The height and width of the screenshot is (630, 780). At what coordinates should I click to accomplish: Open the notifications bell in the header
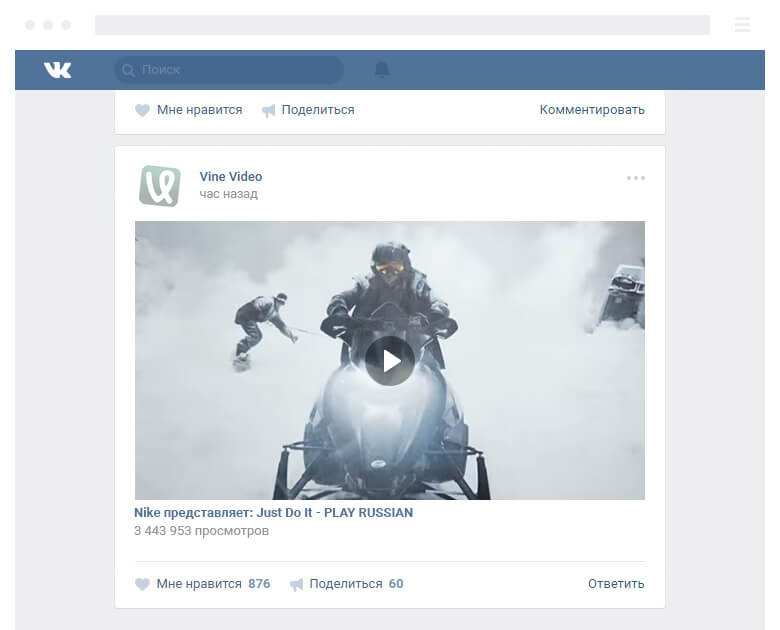coord(382,70)
